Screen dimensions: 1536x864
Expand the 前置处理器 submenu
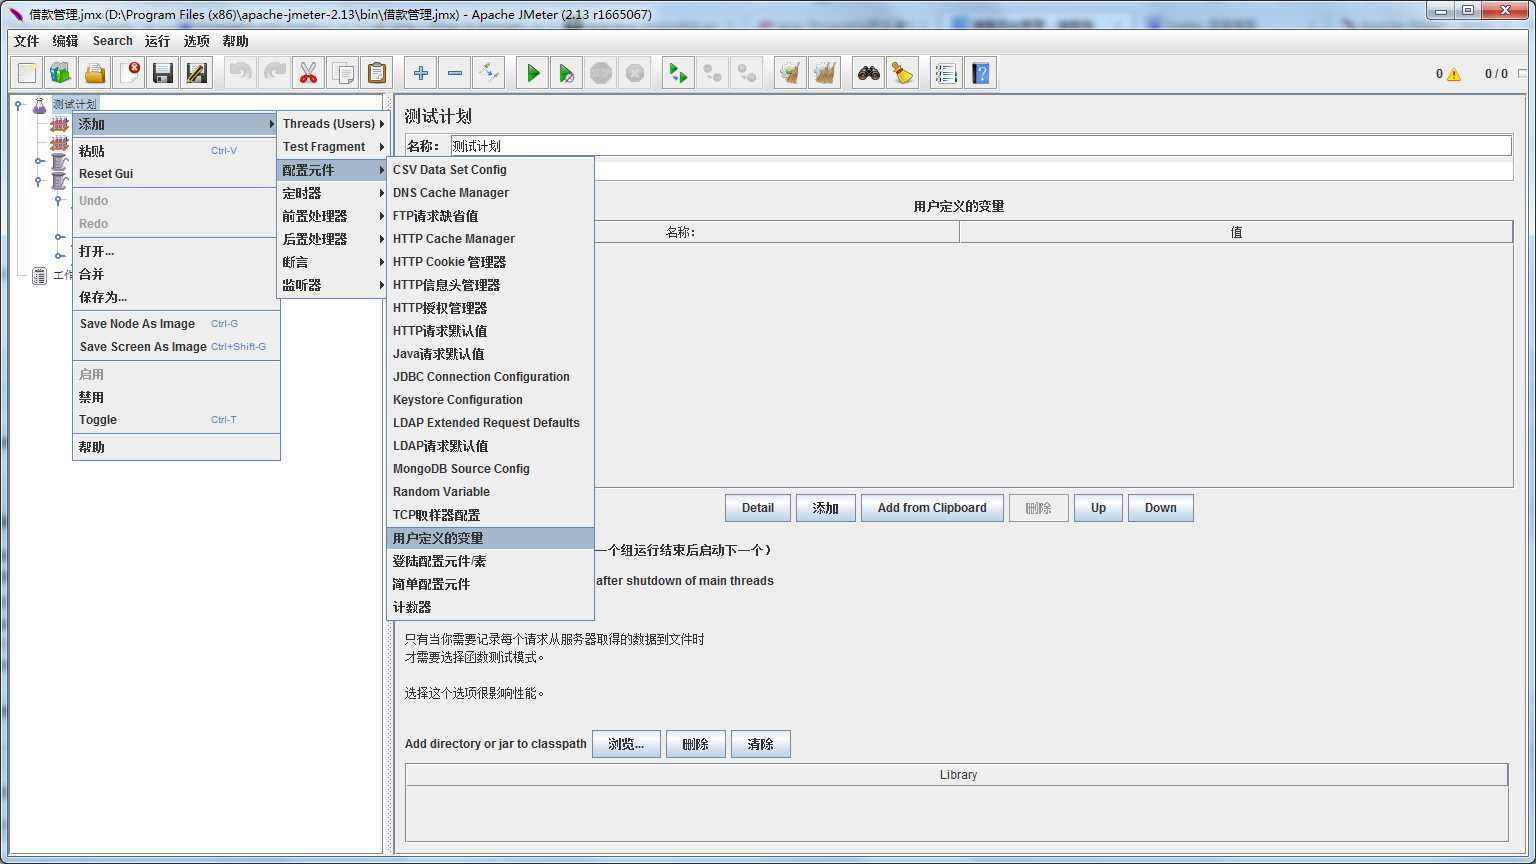tap(332, 216)
